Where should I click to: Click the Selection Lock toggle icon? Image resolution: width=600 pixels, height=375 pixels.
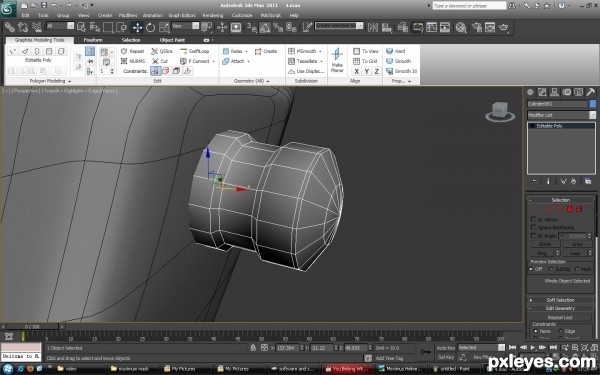pyautogui.click(x=253, y=347)
